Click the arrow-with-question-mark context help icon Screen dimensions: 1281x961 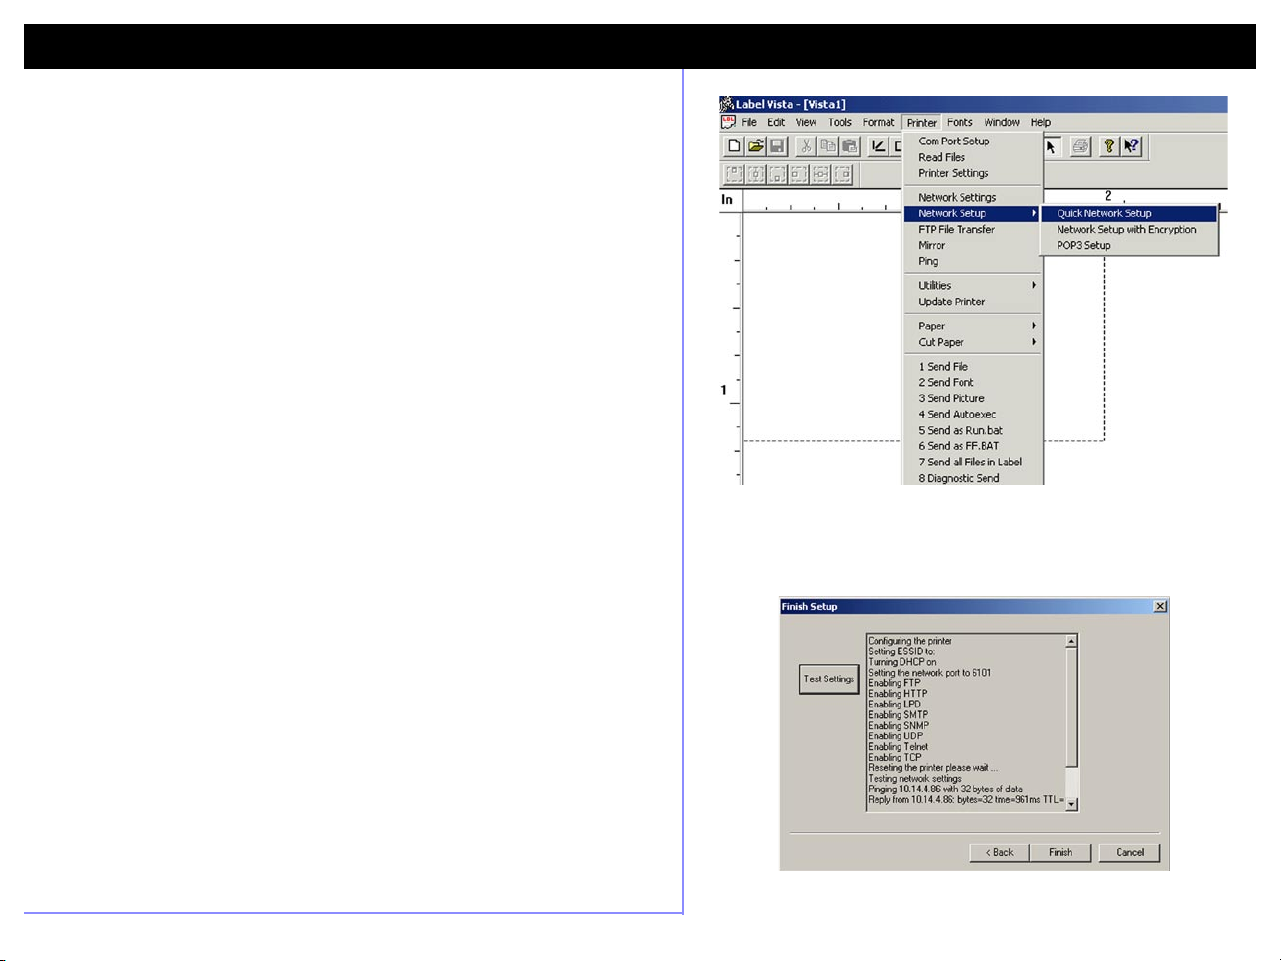point(1131,146)
